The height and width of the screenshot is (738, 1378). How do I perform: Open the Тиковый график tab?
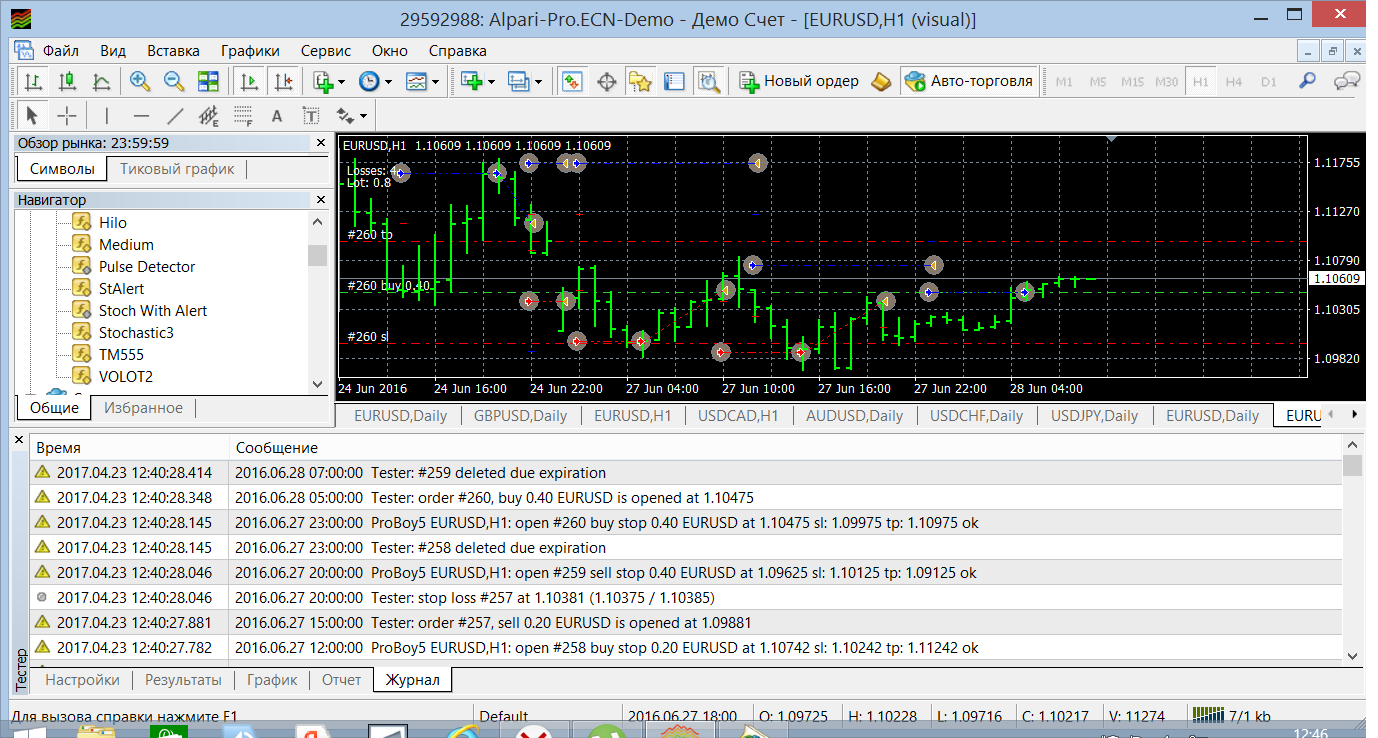pyautogui.click(x=177, y=169)
